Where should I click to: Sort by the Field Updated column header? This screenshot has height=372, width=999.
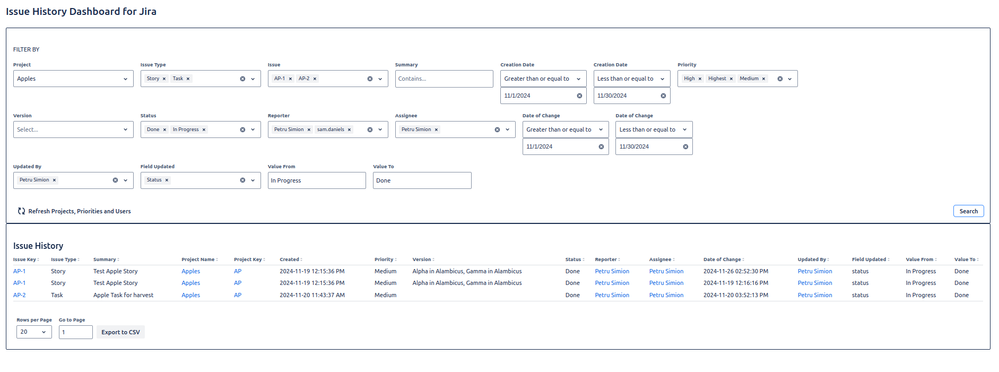pos(871,260)
